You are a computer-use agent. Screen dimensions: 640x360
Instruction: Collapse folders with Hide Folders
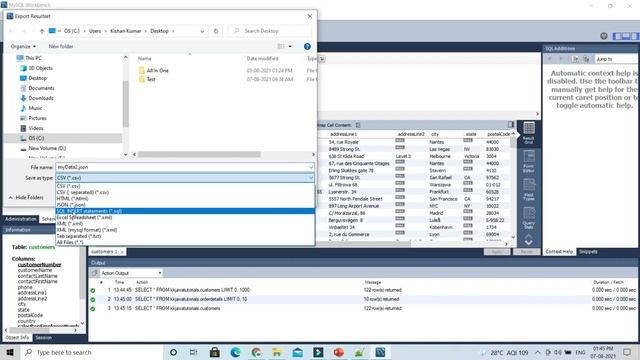pyautogui.click(x=26, y=198)
